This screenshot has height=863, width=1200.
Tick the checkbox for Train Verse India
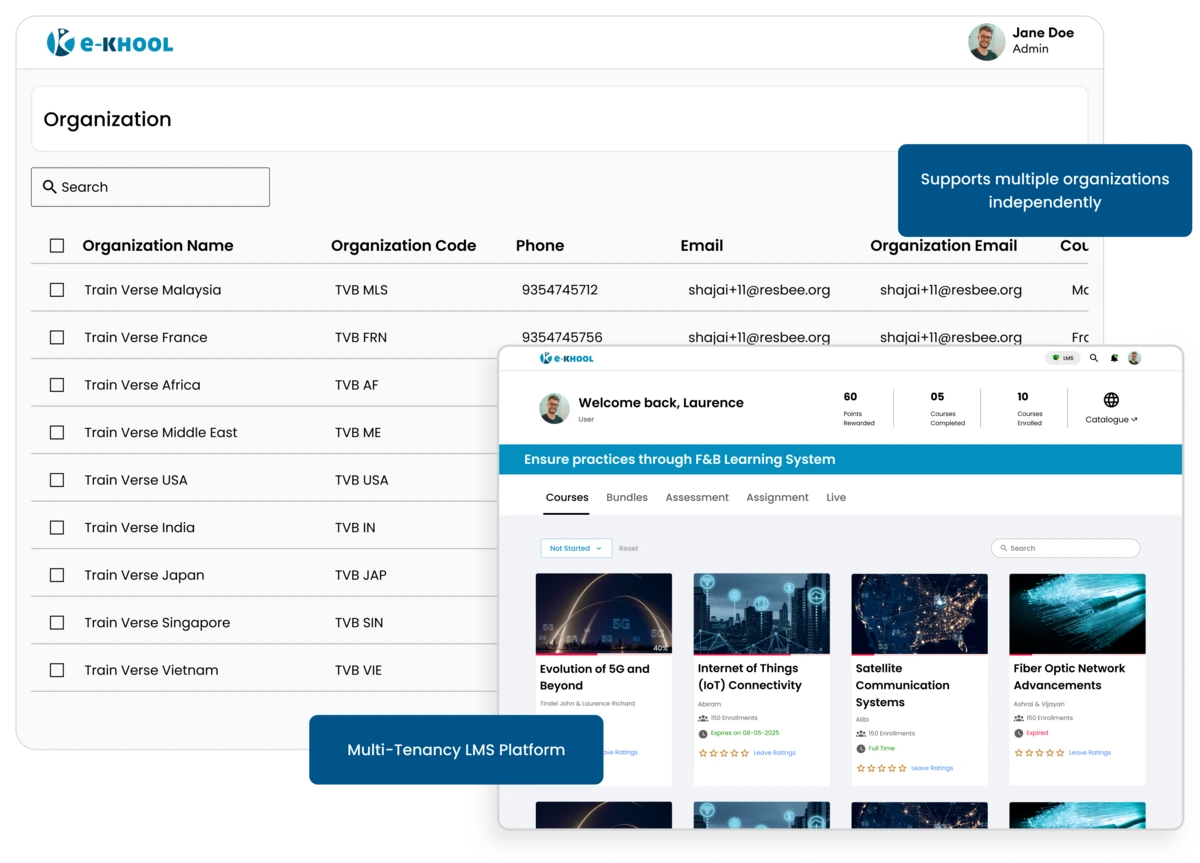(x=57, y=528)
